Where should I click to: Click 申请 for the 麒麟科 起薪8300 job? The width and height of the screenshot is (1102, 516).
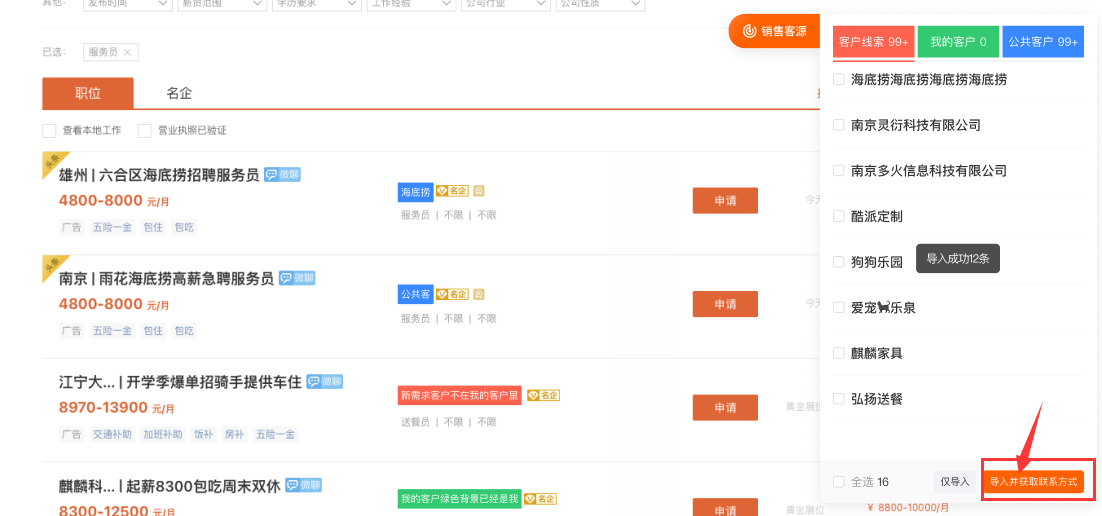(x=725, y=507)
